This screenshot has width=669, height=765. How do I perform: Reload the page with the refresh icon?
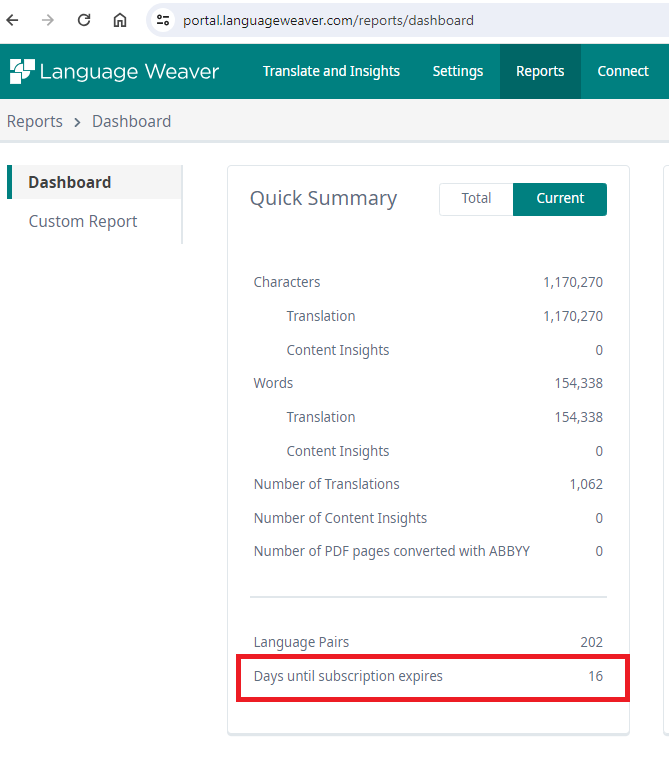84,20
